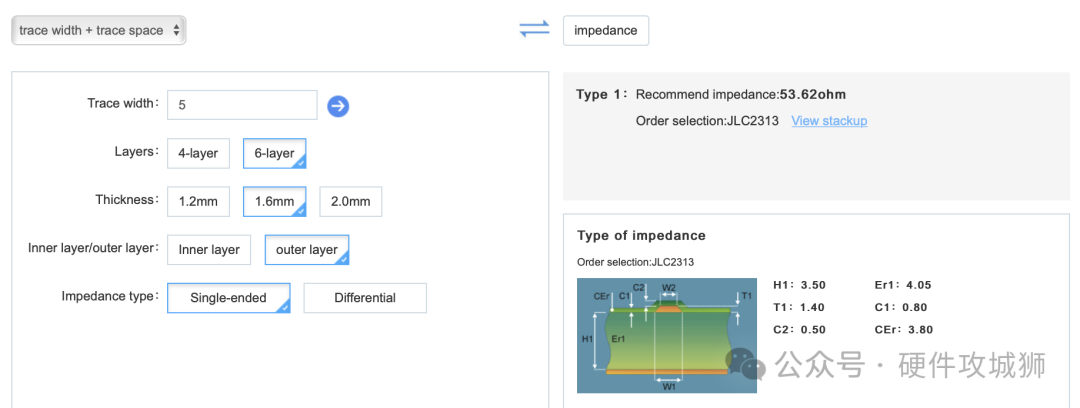Viewport: 1080px width, 408px height.
Task: Choose 2.0mm board thickness
Action: 350,201
